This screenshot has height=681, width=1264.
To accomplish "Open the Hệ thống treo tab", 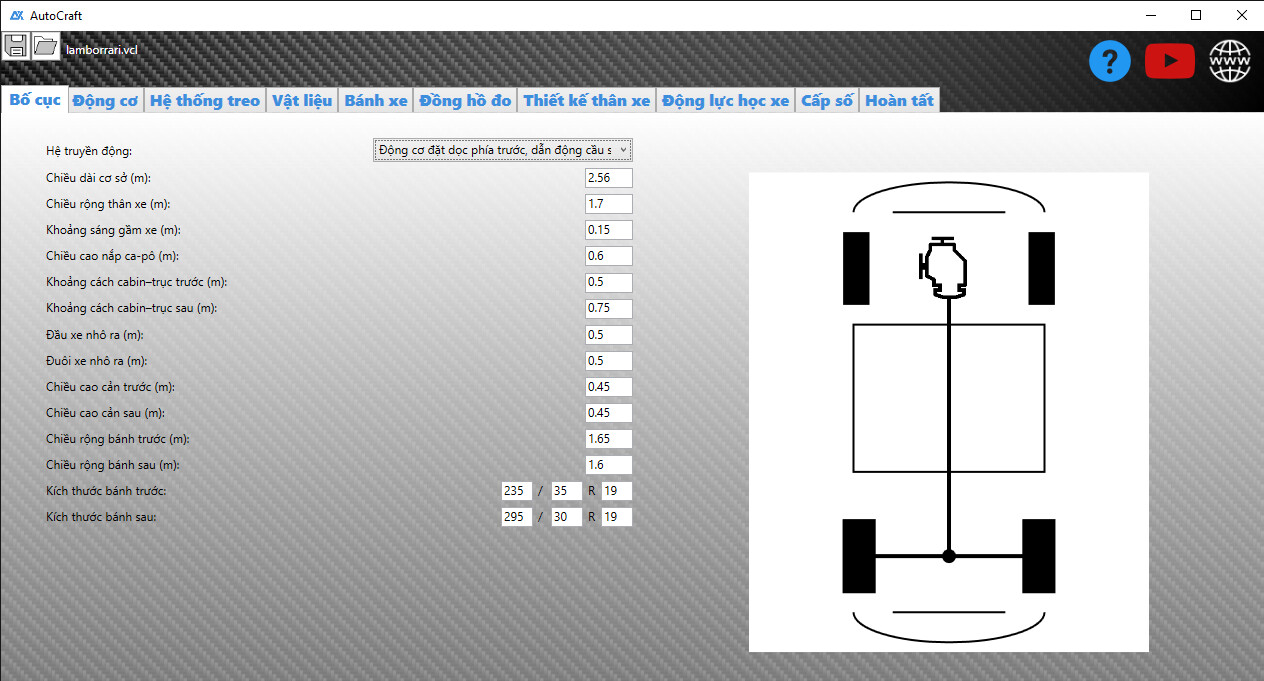I will (205, 100).
